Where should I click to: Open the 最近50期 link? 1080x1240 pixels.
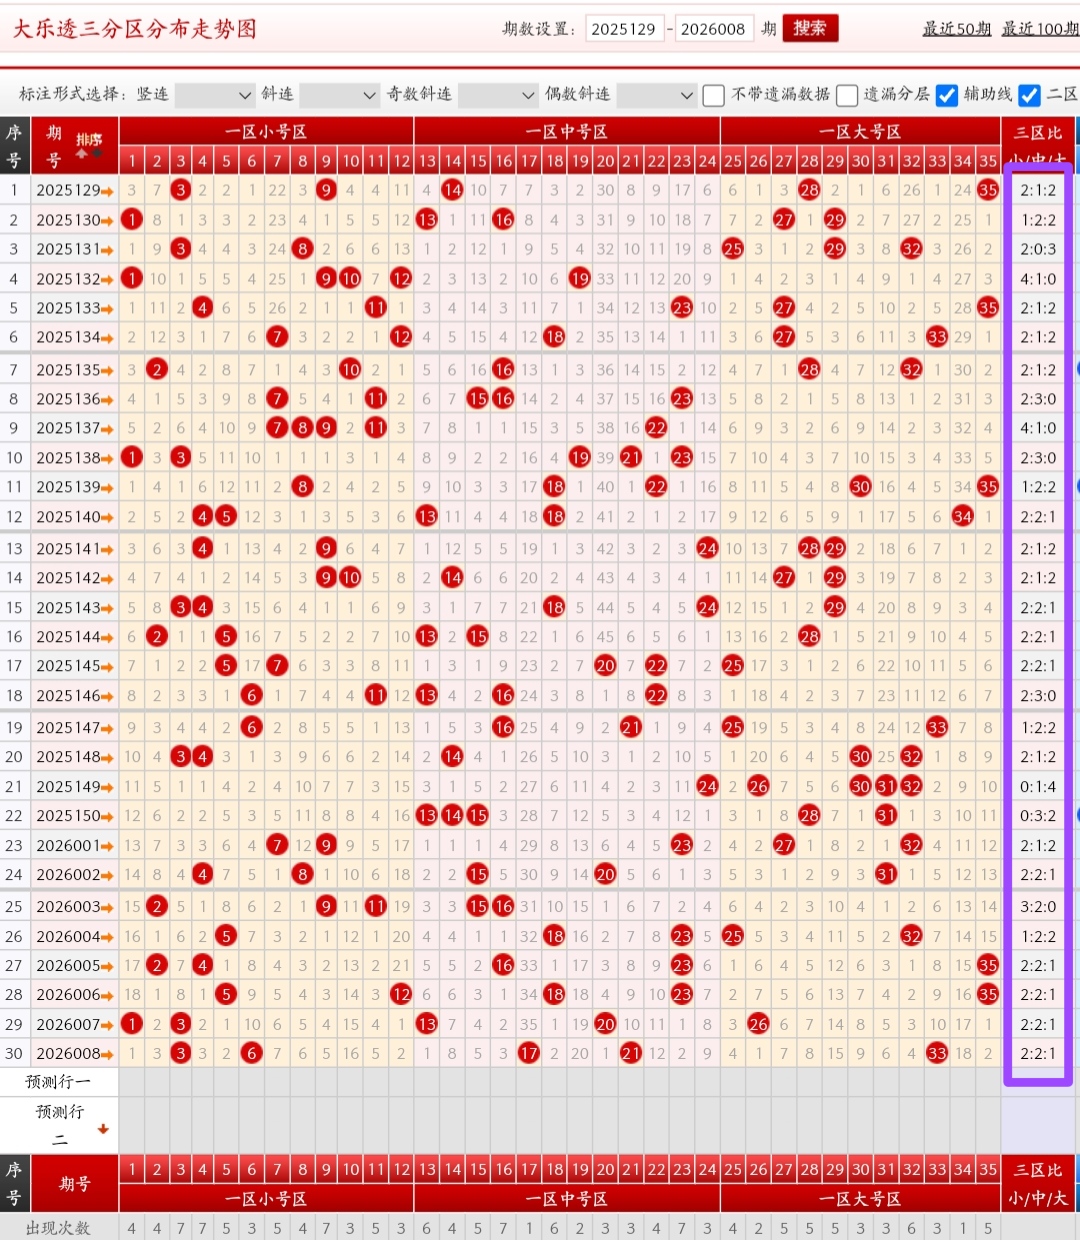pyautogui.click(x=956, y=29)
